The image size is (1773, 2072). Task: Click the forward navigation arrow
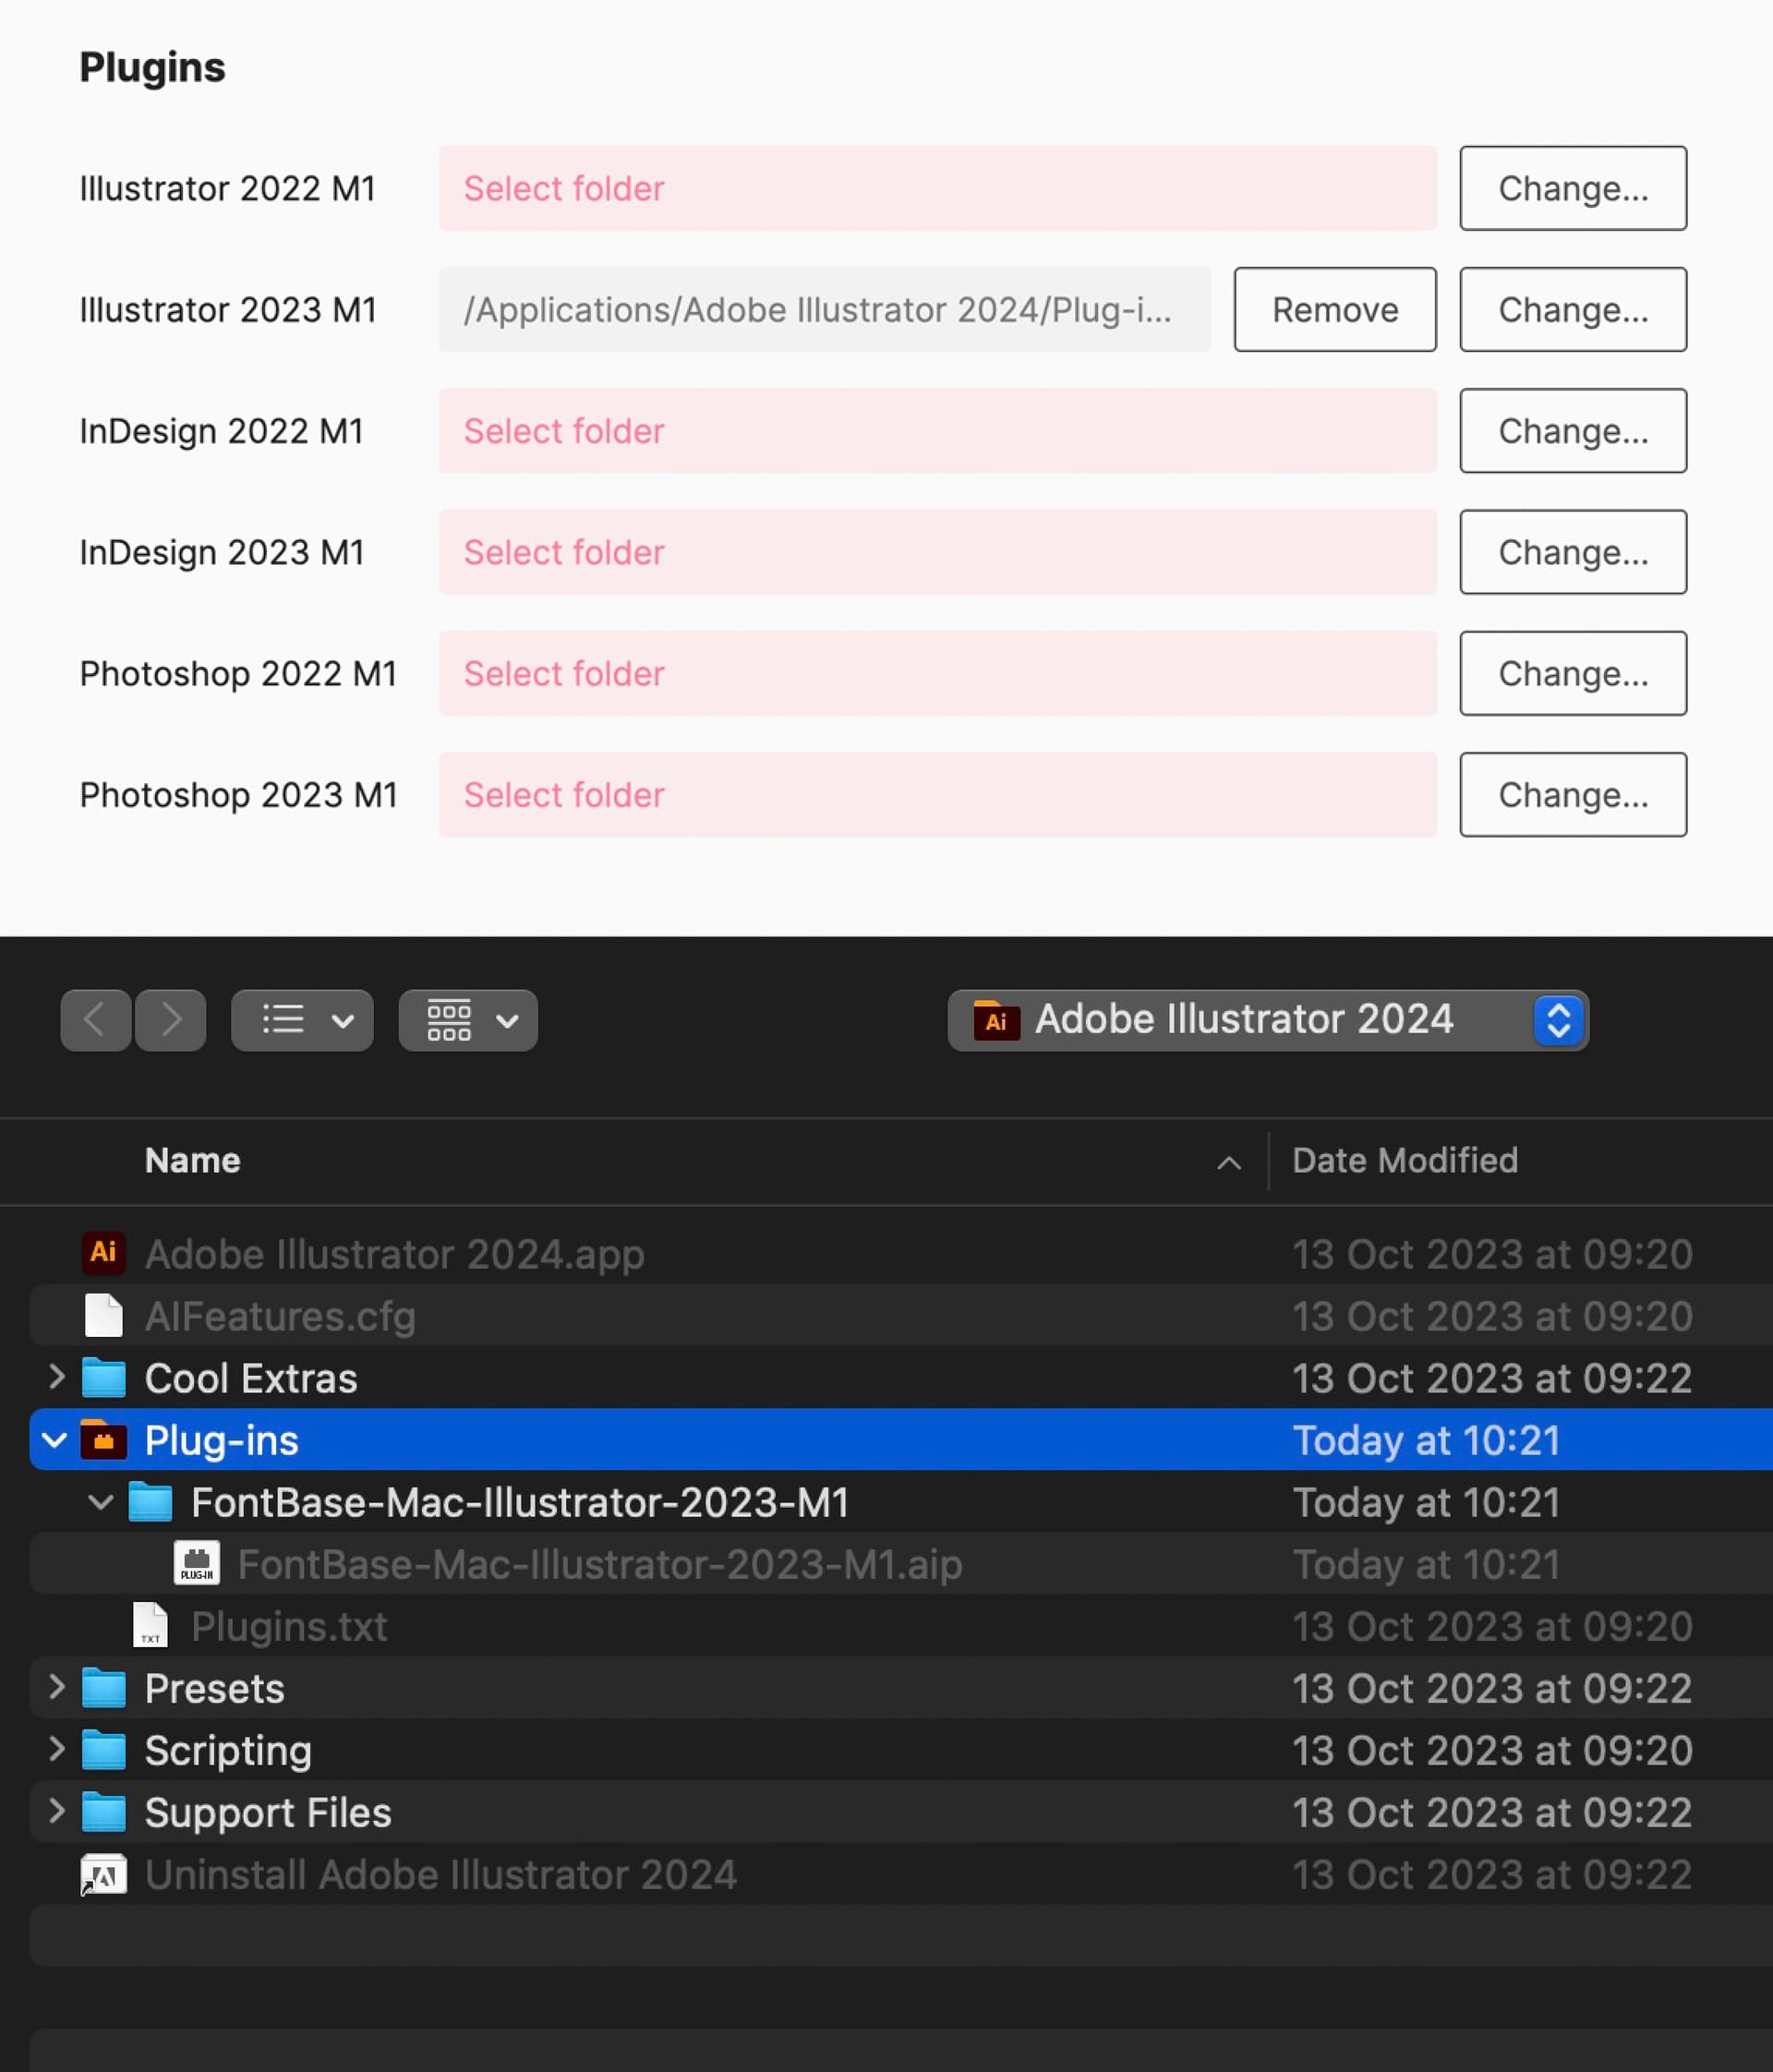[x=171, y=1020]
